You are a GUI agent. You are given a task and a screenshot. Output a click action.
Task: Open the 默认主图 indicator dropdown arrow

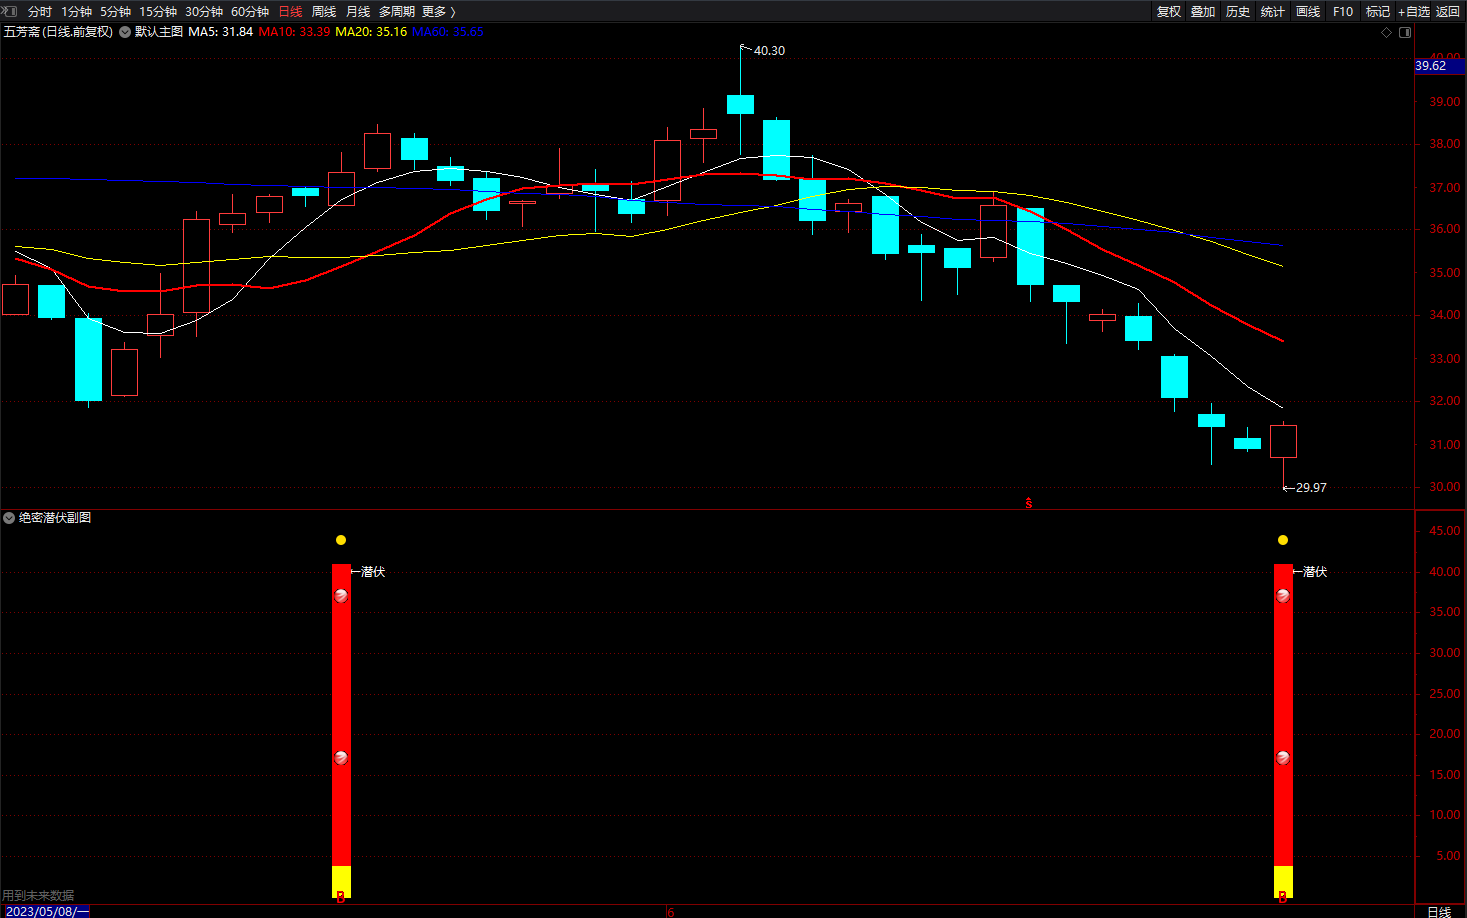(125, 32)
